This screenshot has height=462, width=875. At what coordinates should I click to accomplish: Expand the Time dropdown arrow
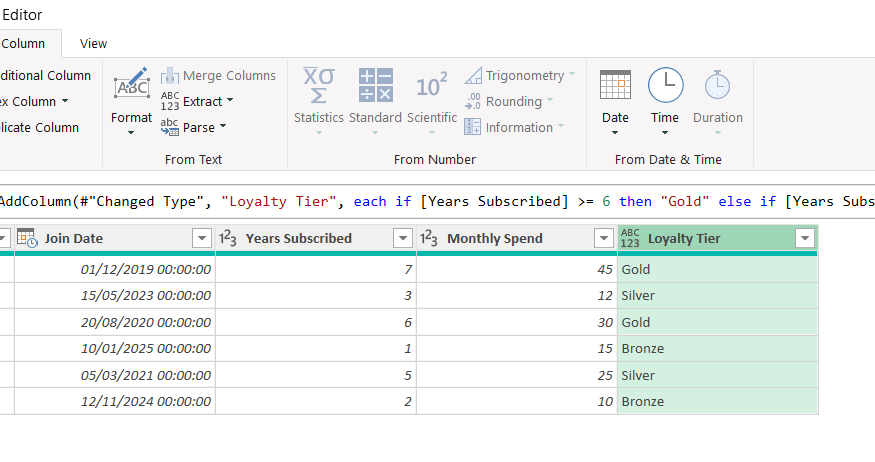(665, 133)
